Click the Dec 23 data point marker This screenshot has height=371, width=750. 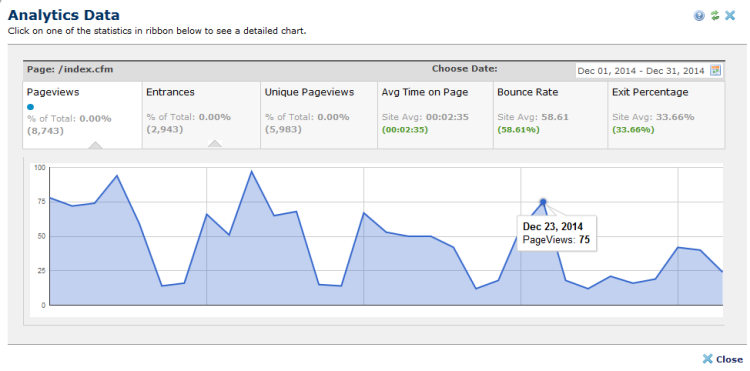pos(543,202)
